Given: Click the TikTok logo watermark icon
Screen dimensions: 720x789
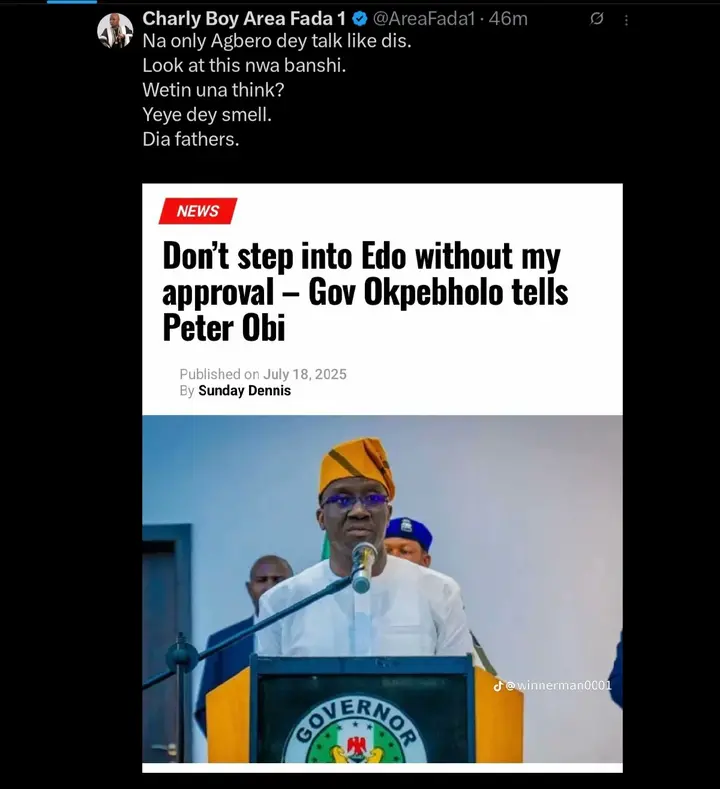Looking at the screenshot, I should [498, 685].
